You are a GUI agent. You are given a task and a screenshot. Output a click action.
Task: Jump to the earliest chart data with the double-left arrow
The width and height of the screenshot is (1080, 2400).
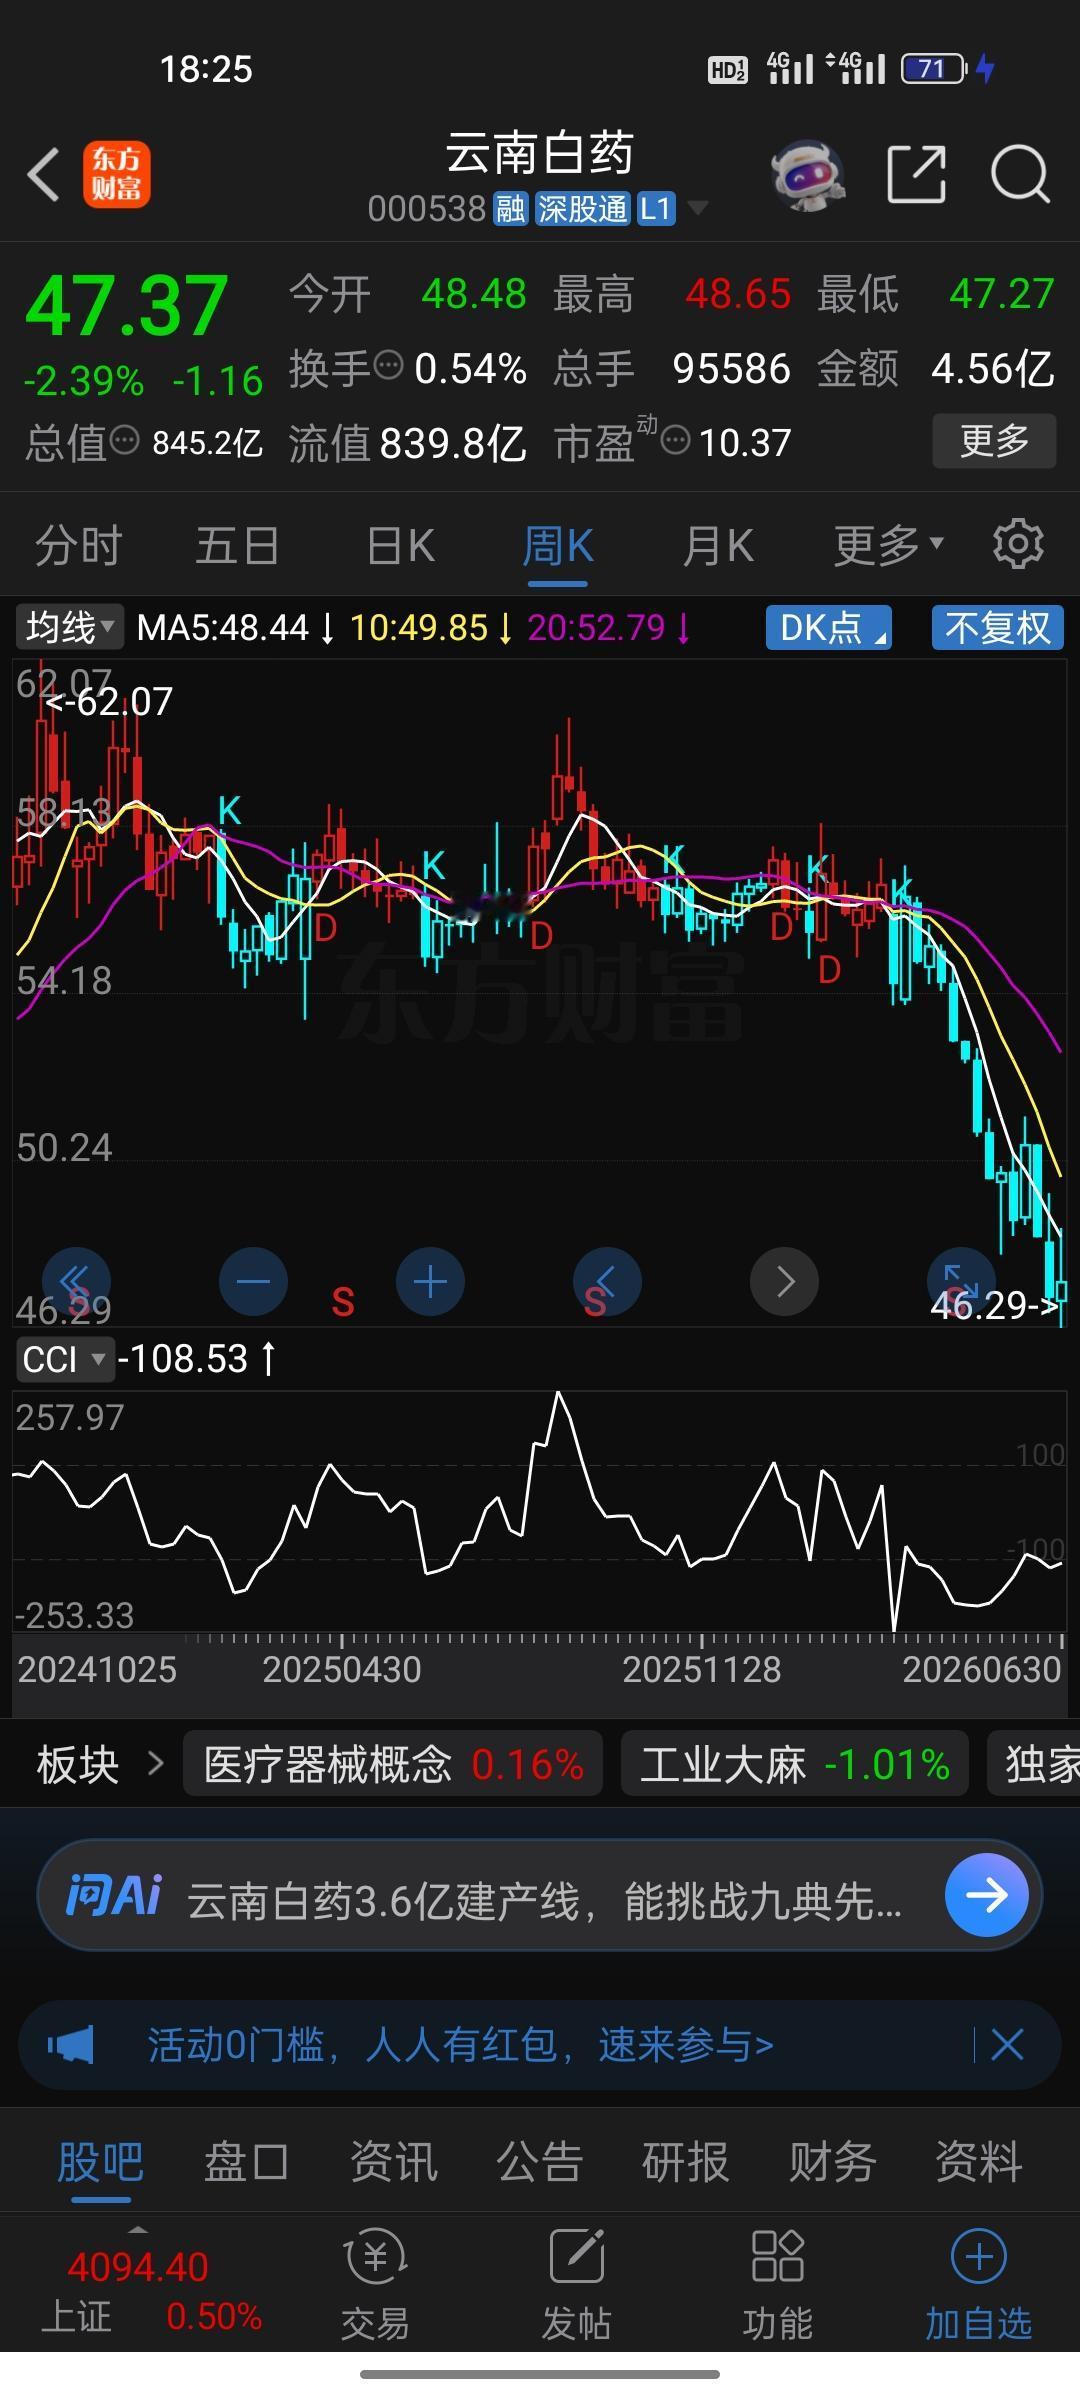coord(76,1282)
